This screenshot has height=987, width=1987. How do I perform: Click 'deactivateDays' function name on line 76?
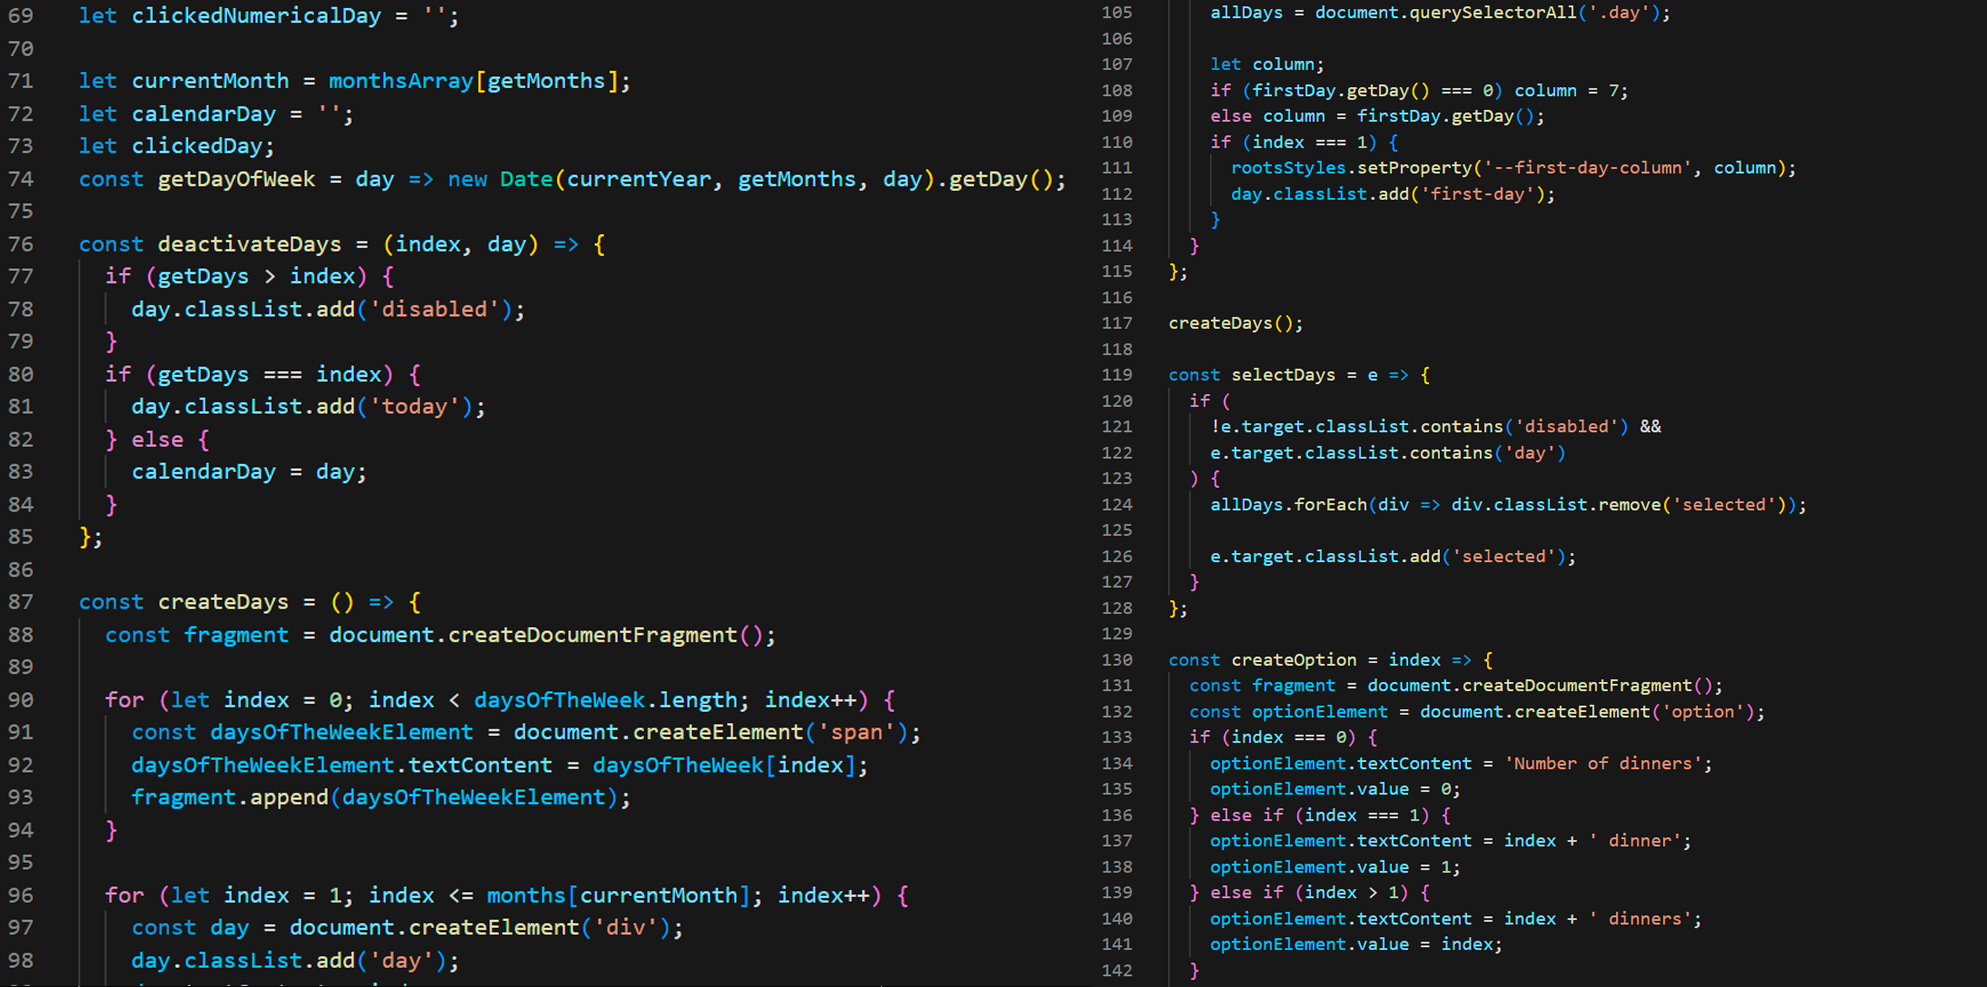(250, 244)
